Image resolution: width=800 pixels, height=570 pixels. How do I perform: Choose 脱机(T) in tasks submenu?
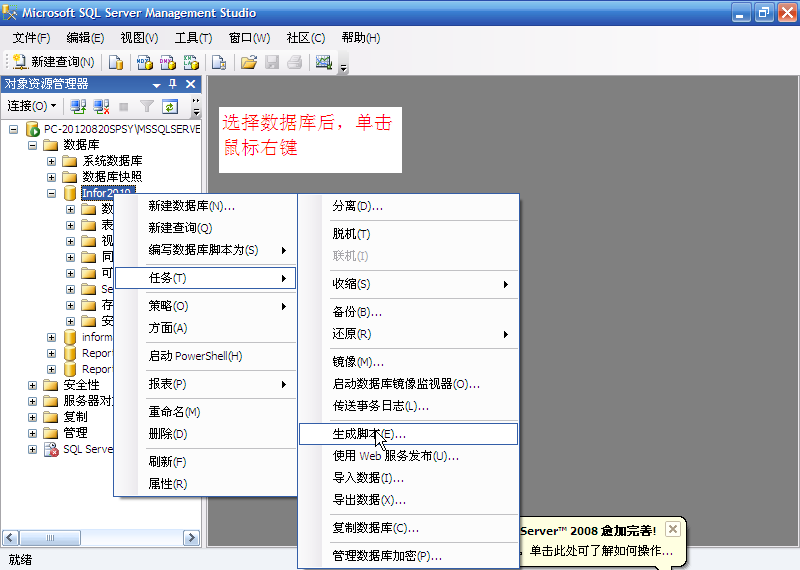[408, 234]
